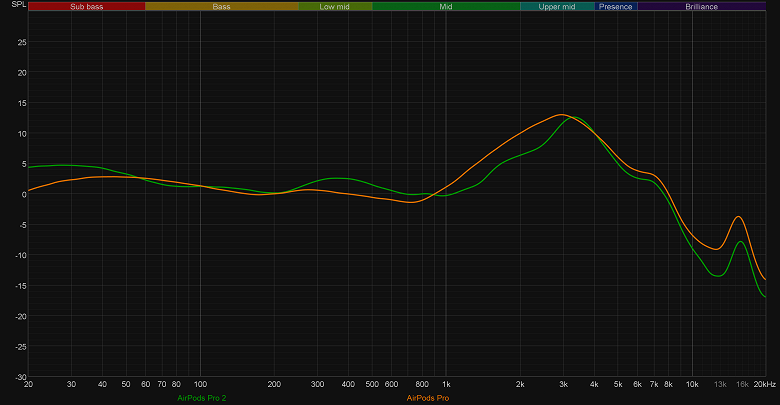Click the orange curve peak near 16k
The width and height of the screenshot is (780, 405).
pos(739,216)
